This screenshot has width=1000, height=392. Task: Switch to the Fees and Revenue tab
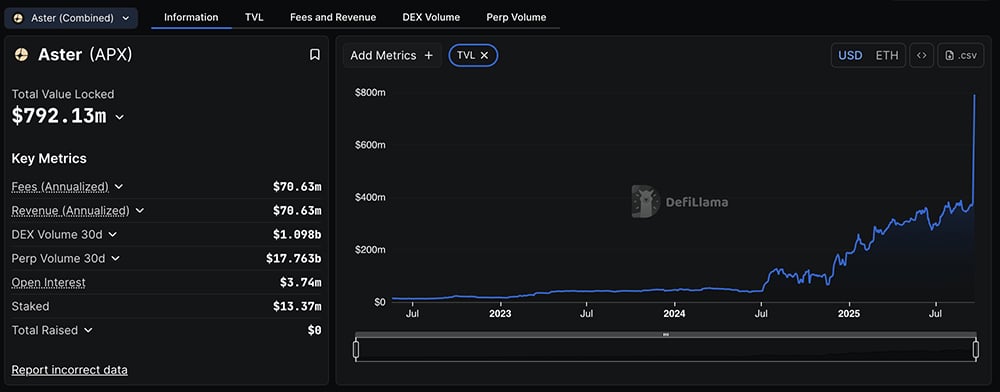pyautogui.click(x=333, y=17)
